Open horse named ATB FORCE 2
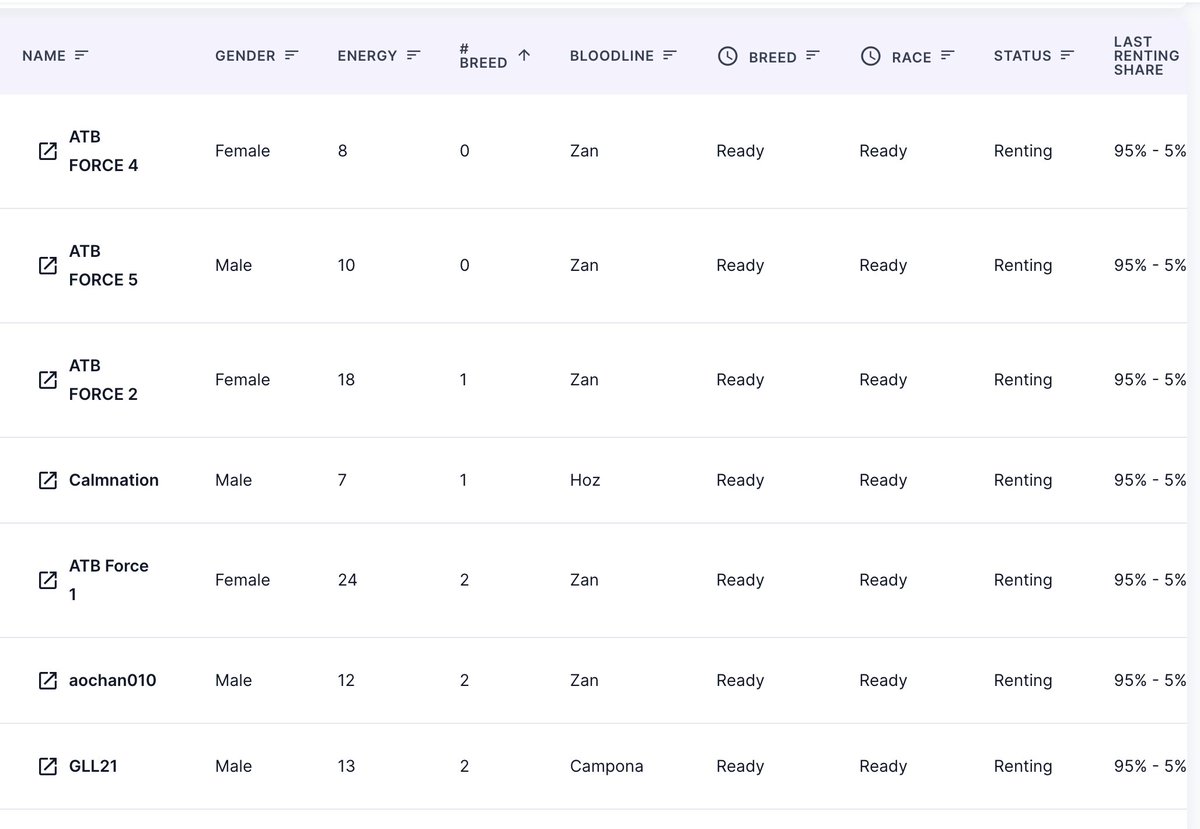The image size is (1200, 829). (x=103, y=380)
